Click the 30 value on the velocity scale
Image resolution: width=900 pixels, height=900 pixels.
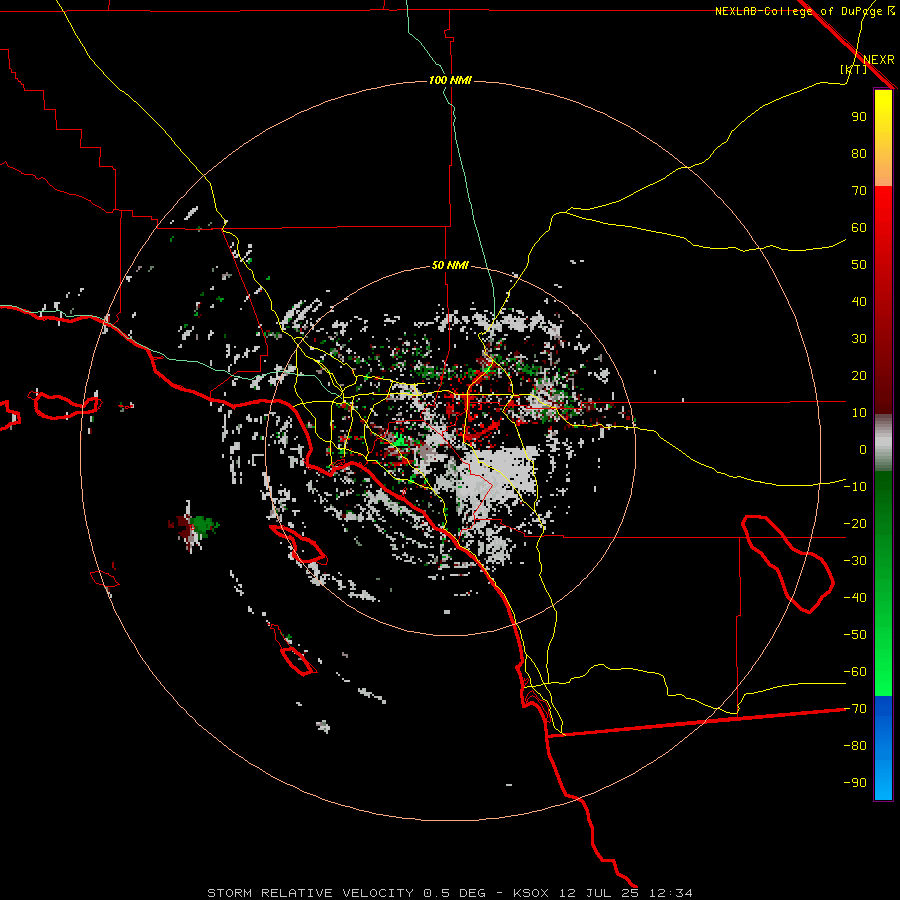pos(859,339)
